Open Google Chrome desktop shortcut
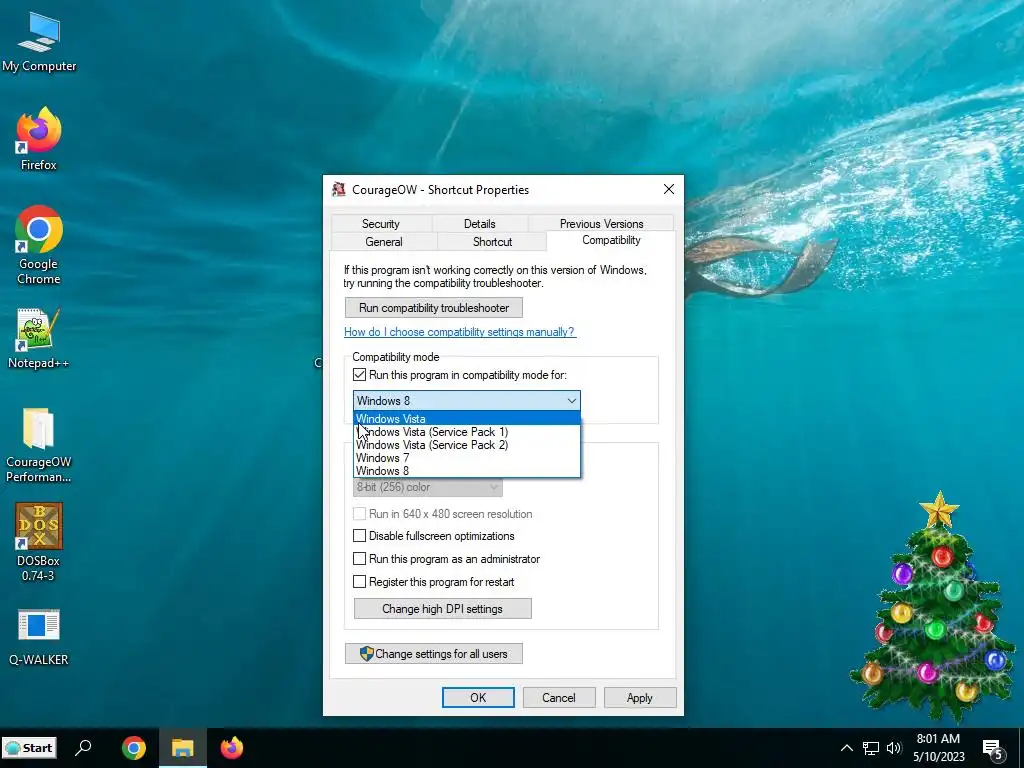Screen dimensions: 1024x768 coord(39,246)
